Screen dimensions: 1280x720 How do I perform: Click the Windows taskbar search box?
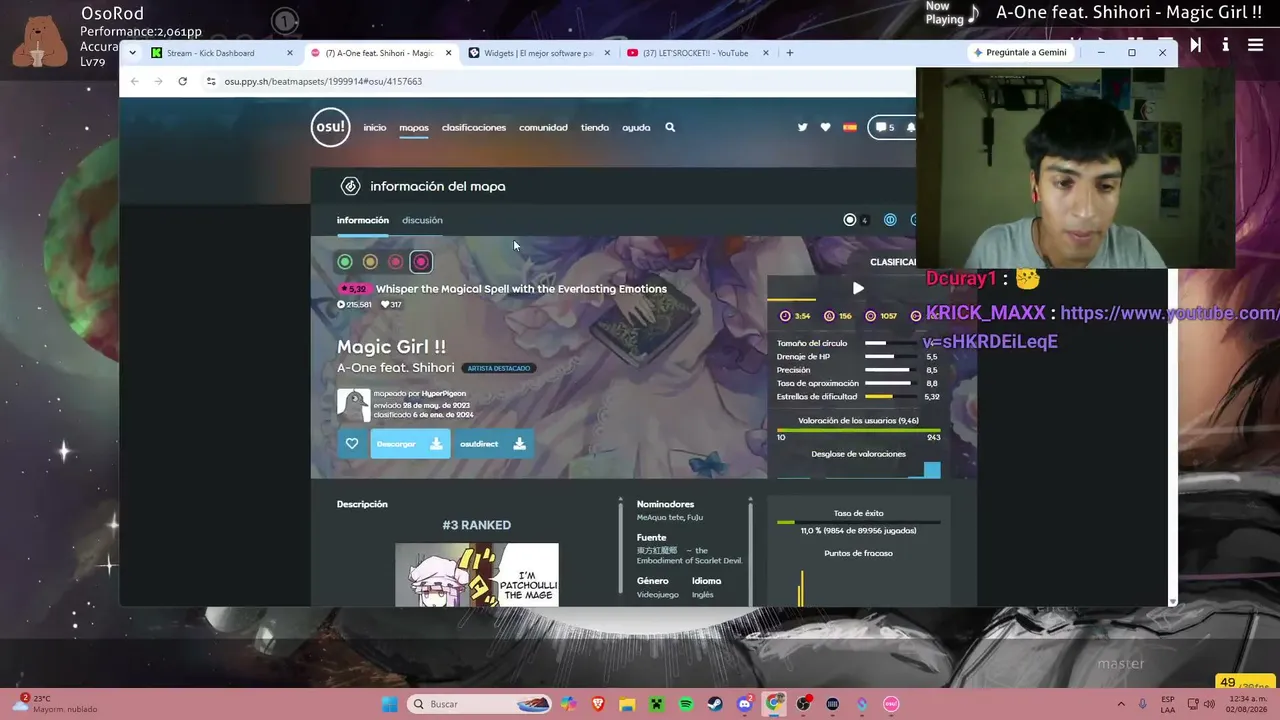480,704
